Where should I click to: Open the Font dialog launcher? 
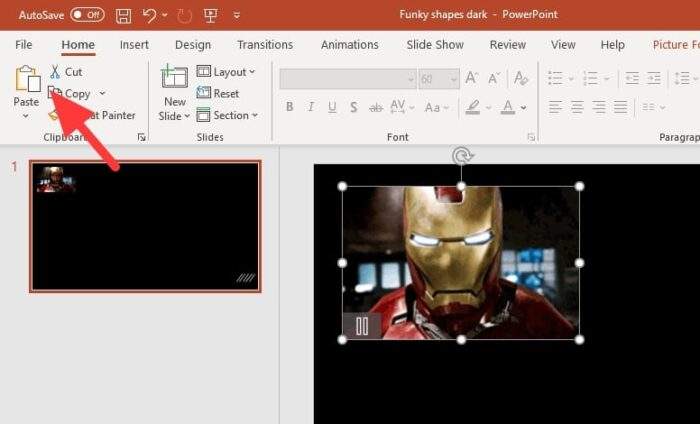pos(531,137)
